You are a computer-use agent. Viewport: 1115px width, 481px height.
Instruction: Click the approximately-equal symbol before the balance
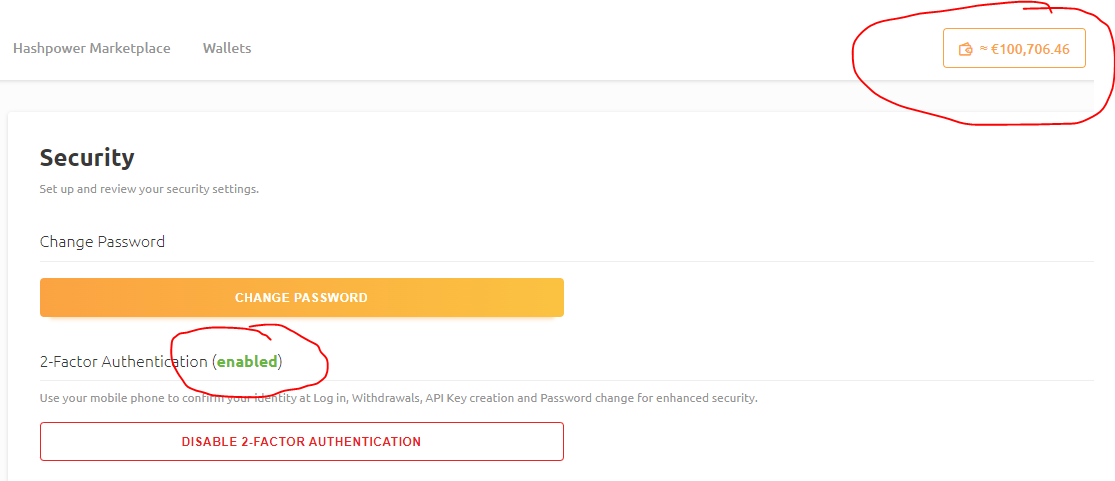coord(984,49)
